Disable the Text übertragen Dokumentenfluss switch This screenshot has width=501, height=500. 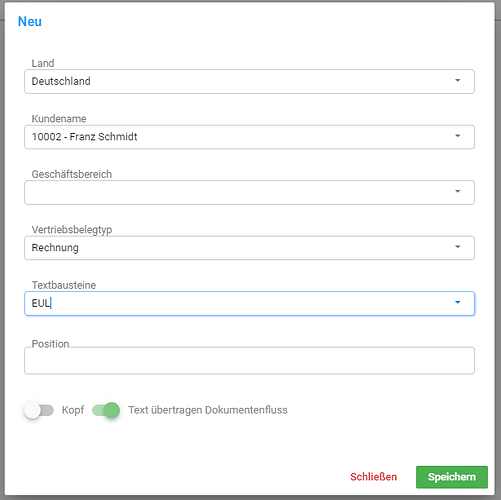coord(106,410)
